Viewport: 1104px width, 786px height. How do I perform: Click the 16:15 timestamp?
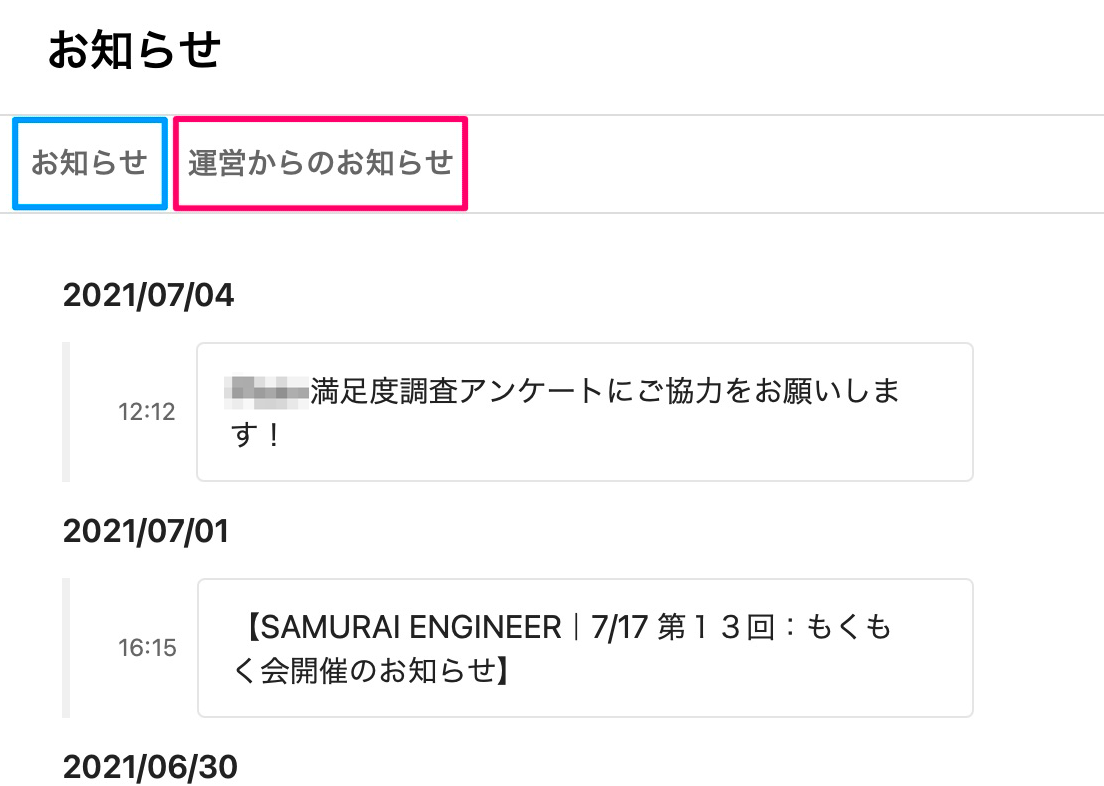[146, 648]
